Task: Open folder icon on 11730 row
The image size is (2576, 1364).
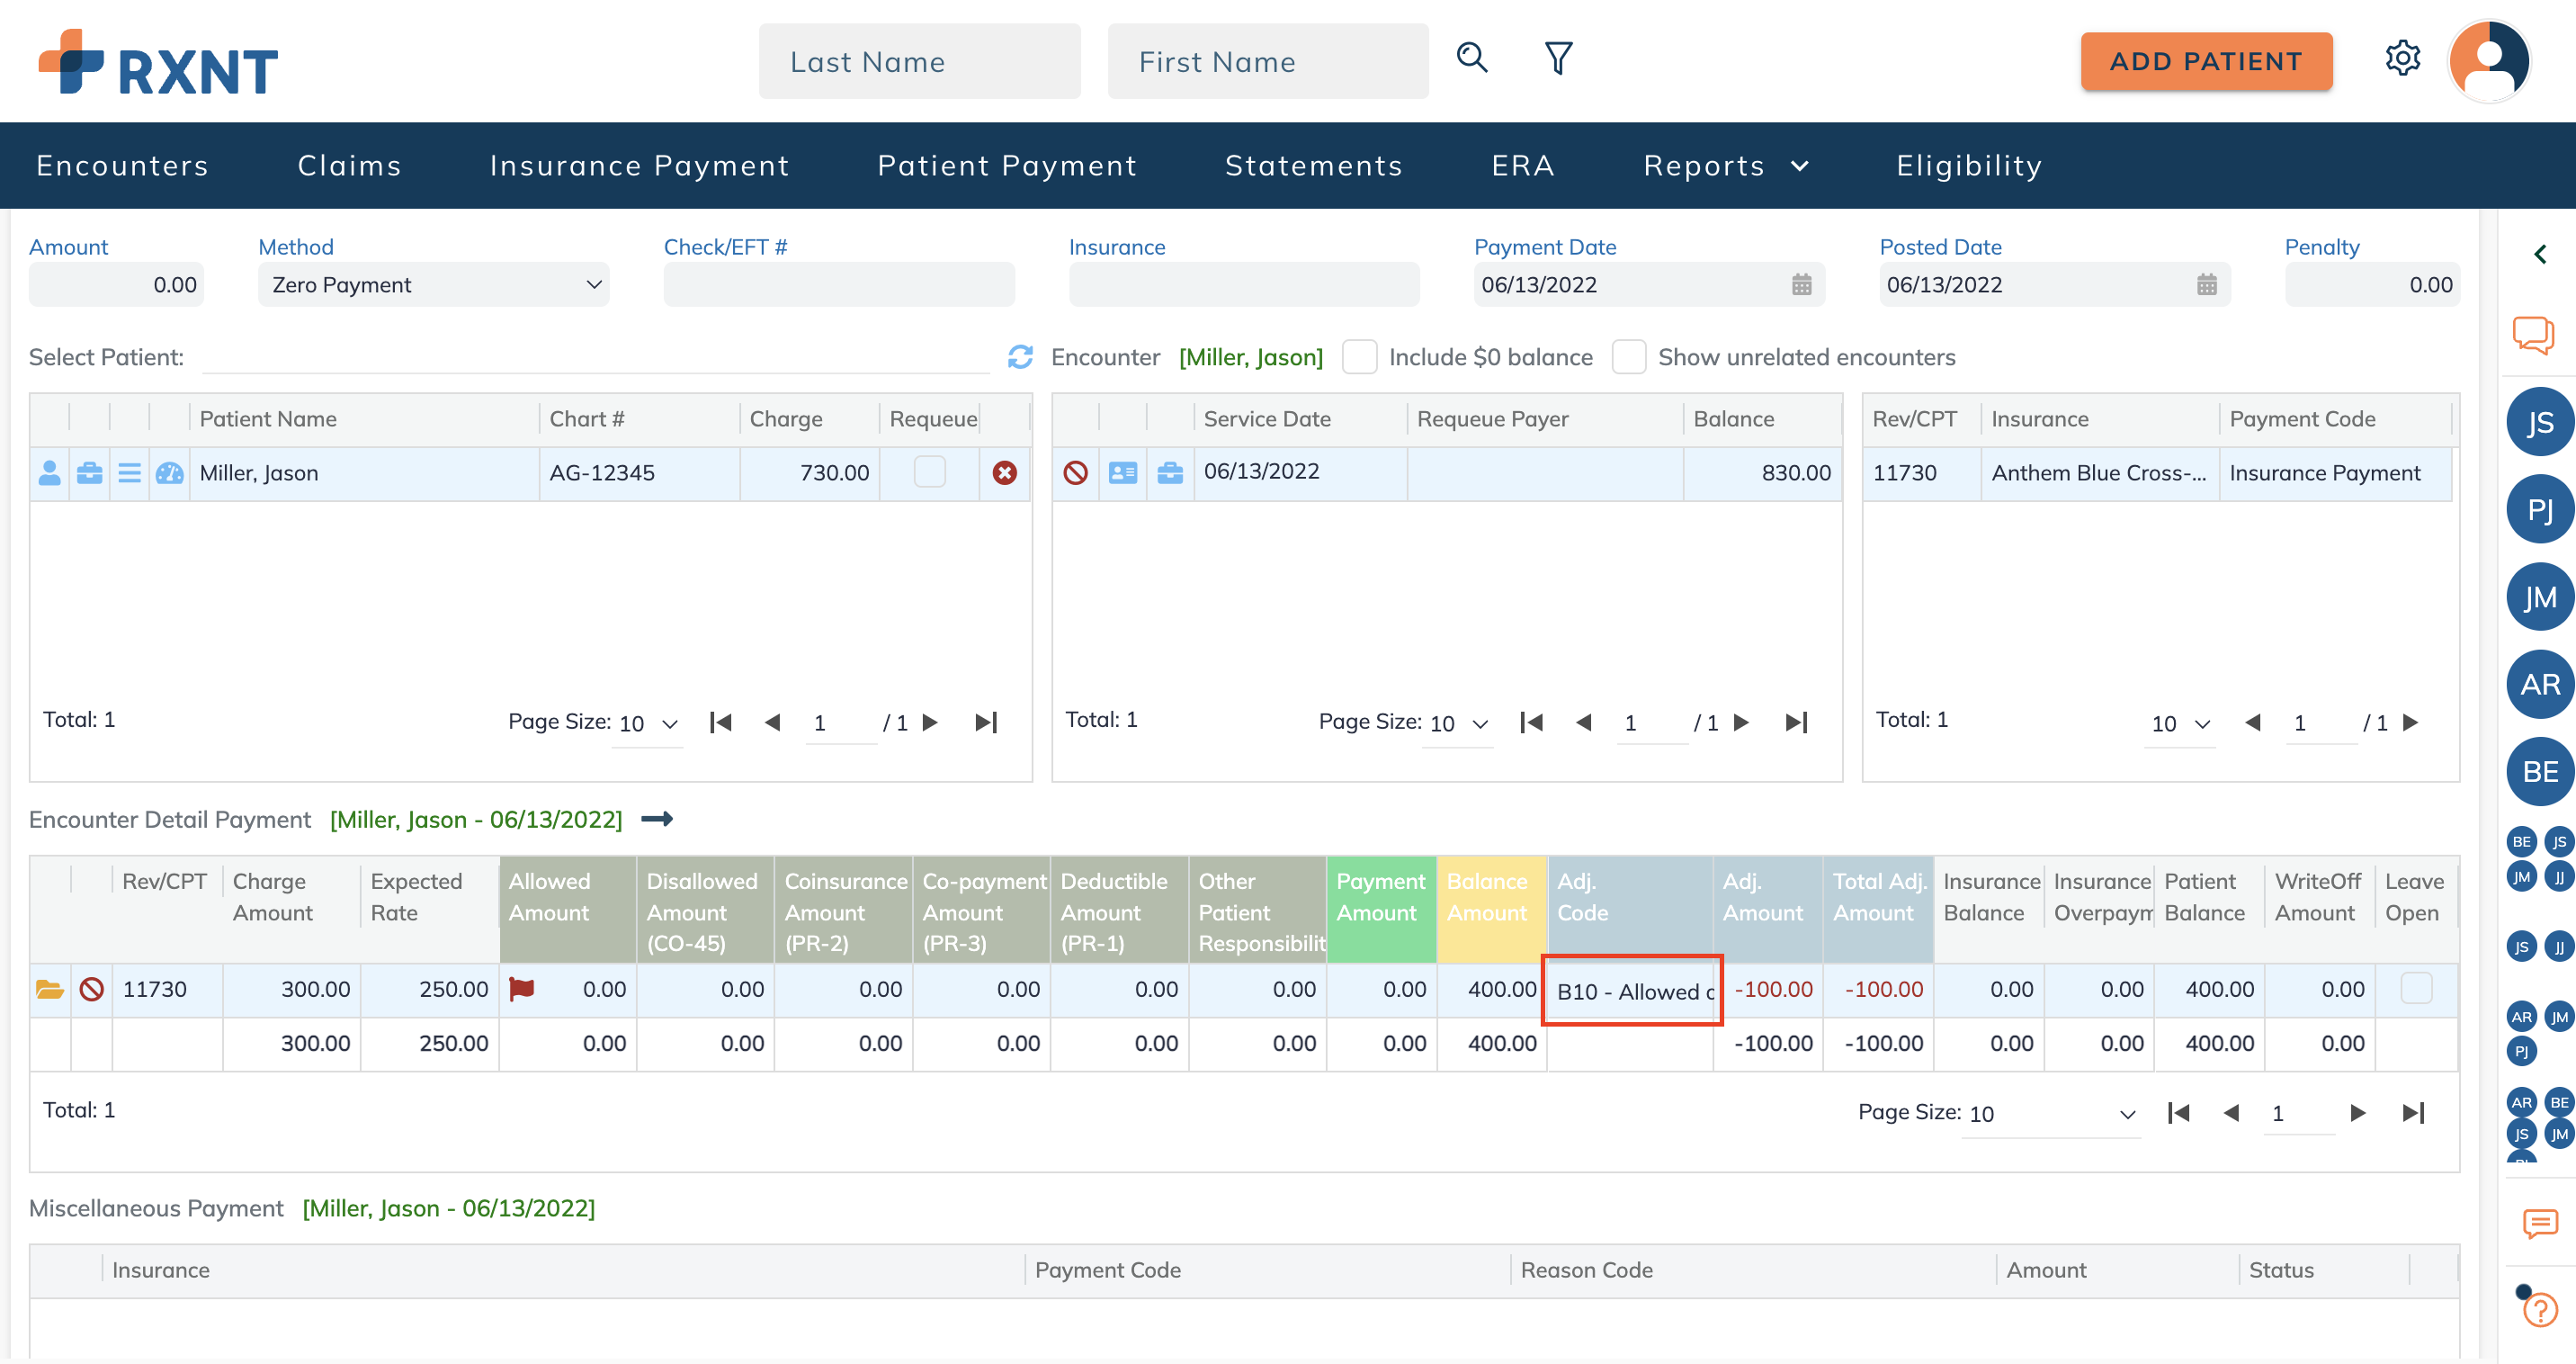Action: point(49,989)
